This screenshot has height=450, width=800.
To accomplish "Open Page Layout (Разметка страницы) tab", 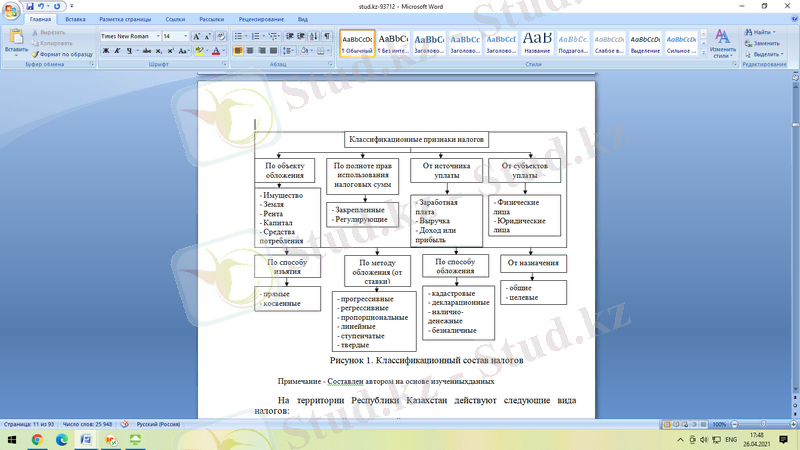I will 125,19.
